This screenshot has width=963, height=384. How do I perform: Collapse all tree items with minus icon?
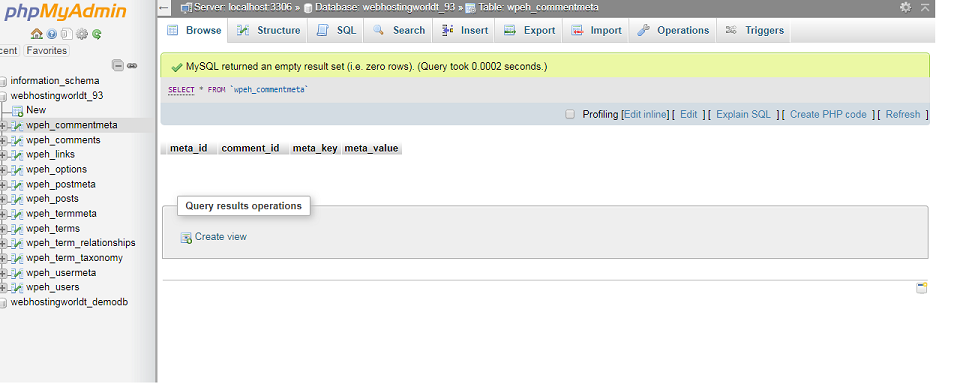tap(118, 65)
